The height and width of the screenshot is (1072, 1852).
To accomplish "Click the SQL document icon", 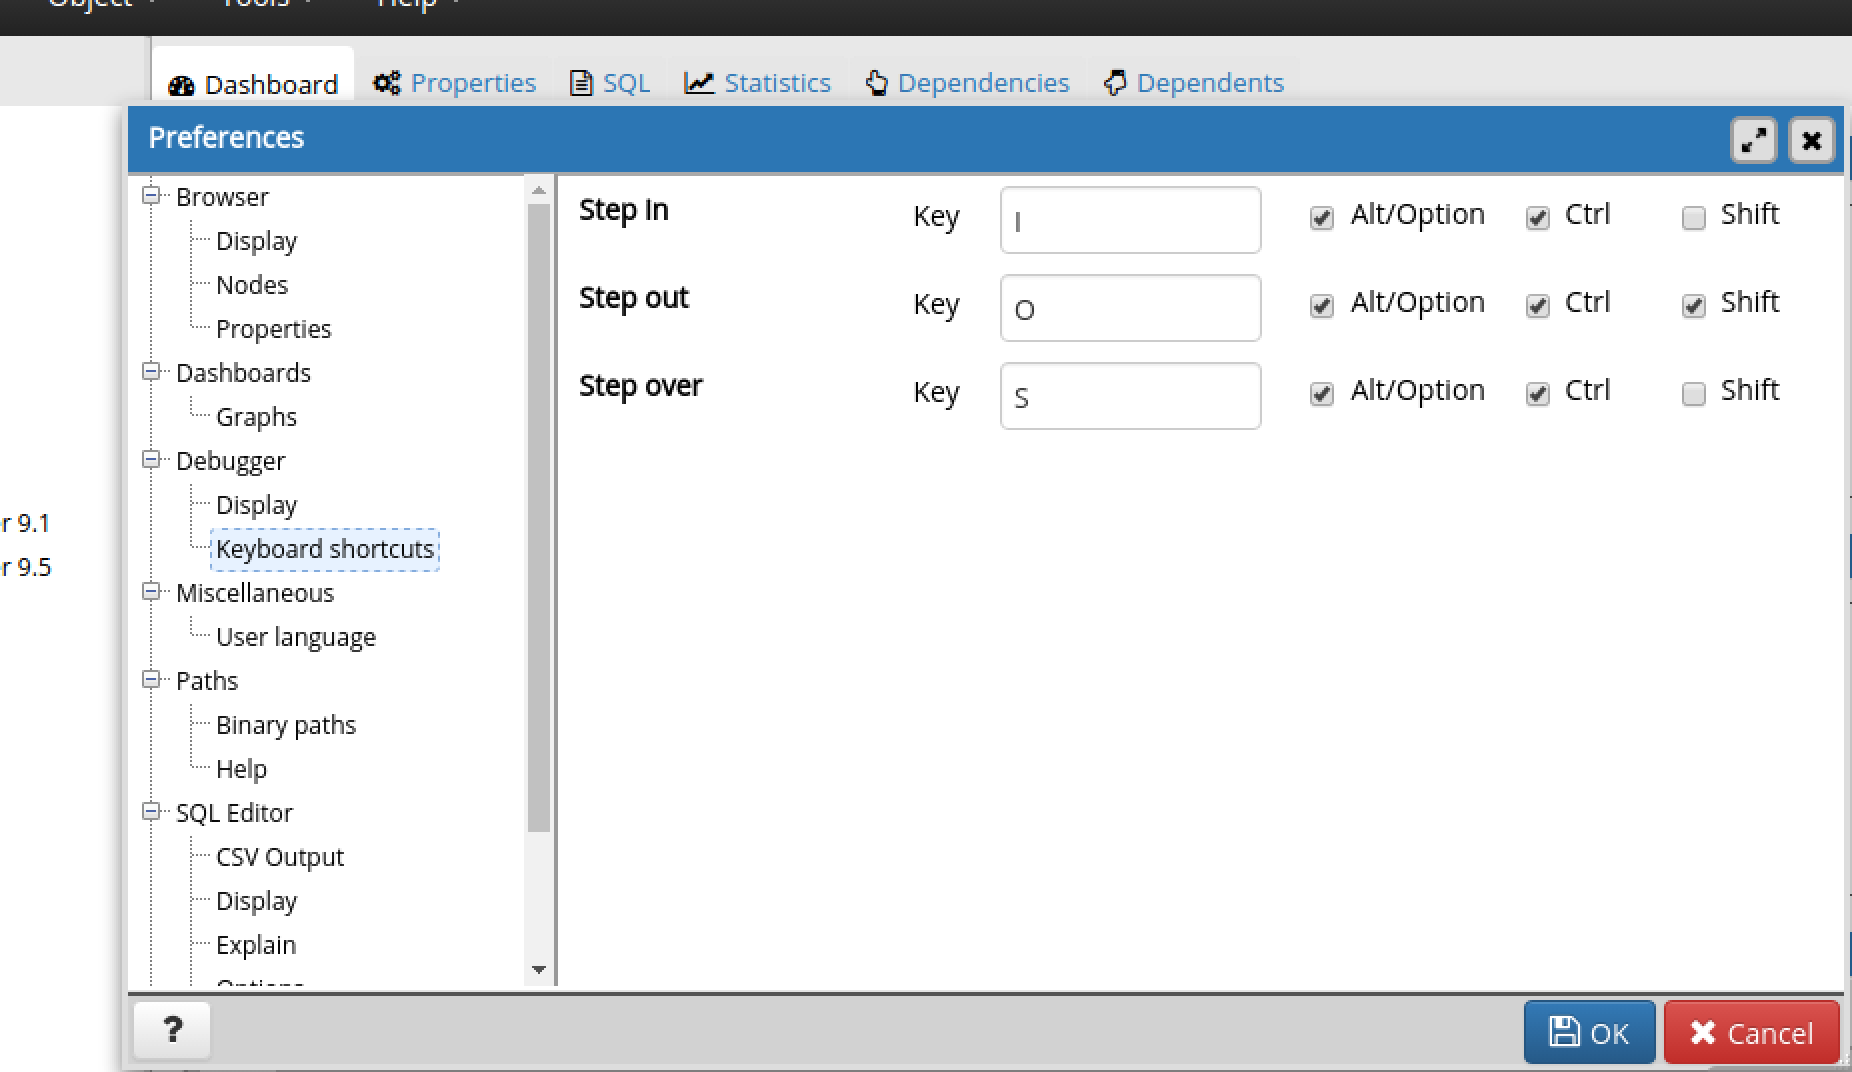I will 580,82.
